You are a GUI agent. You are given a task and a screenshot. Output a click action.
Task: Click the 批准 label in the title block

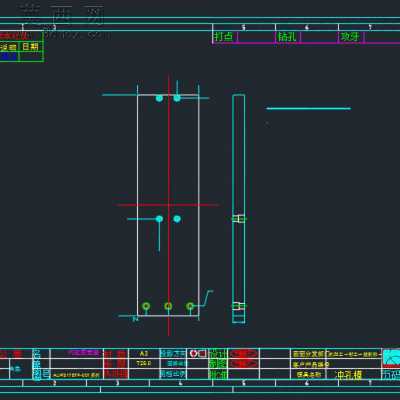coord(218,374)
